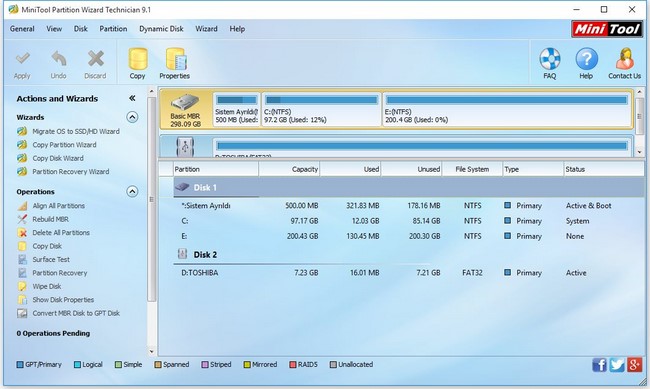650x389 pixels.
Task: Click the FAT32 file system cell
Action: coord(472,273)
